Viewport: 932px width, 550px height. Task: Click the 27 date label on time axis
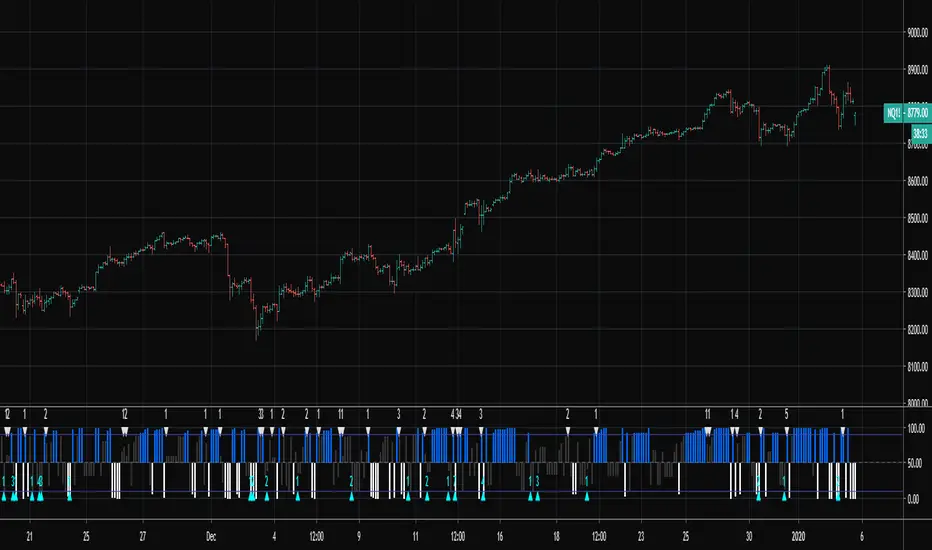(x=143, y=536)
